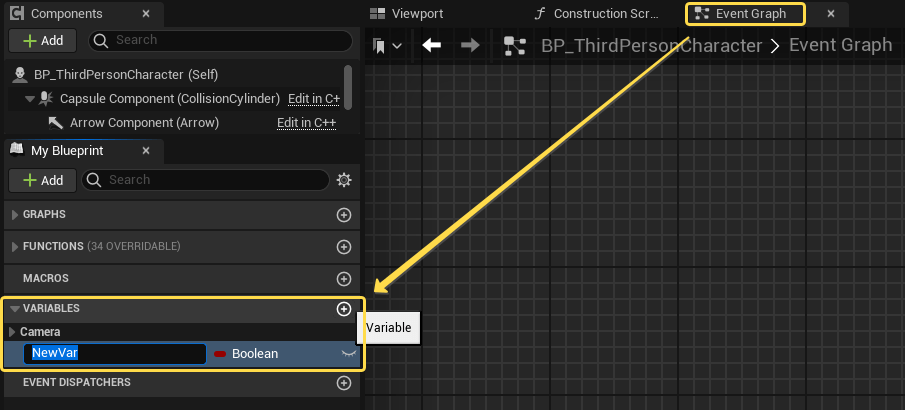This screenshot has width=905, height=410.
Task: Collapse the Variables section
Action: pyautogui.click(x=15, y=308)
